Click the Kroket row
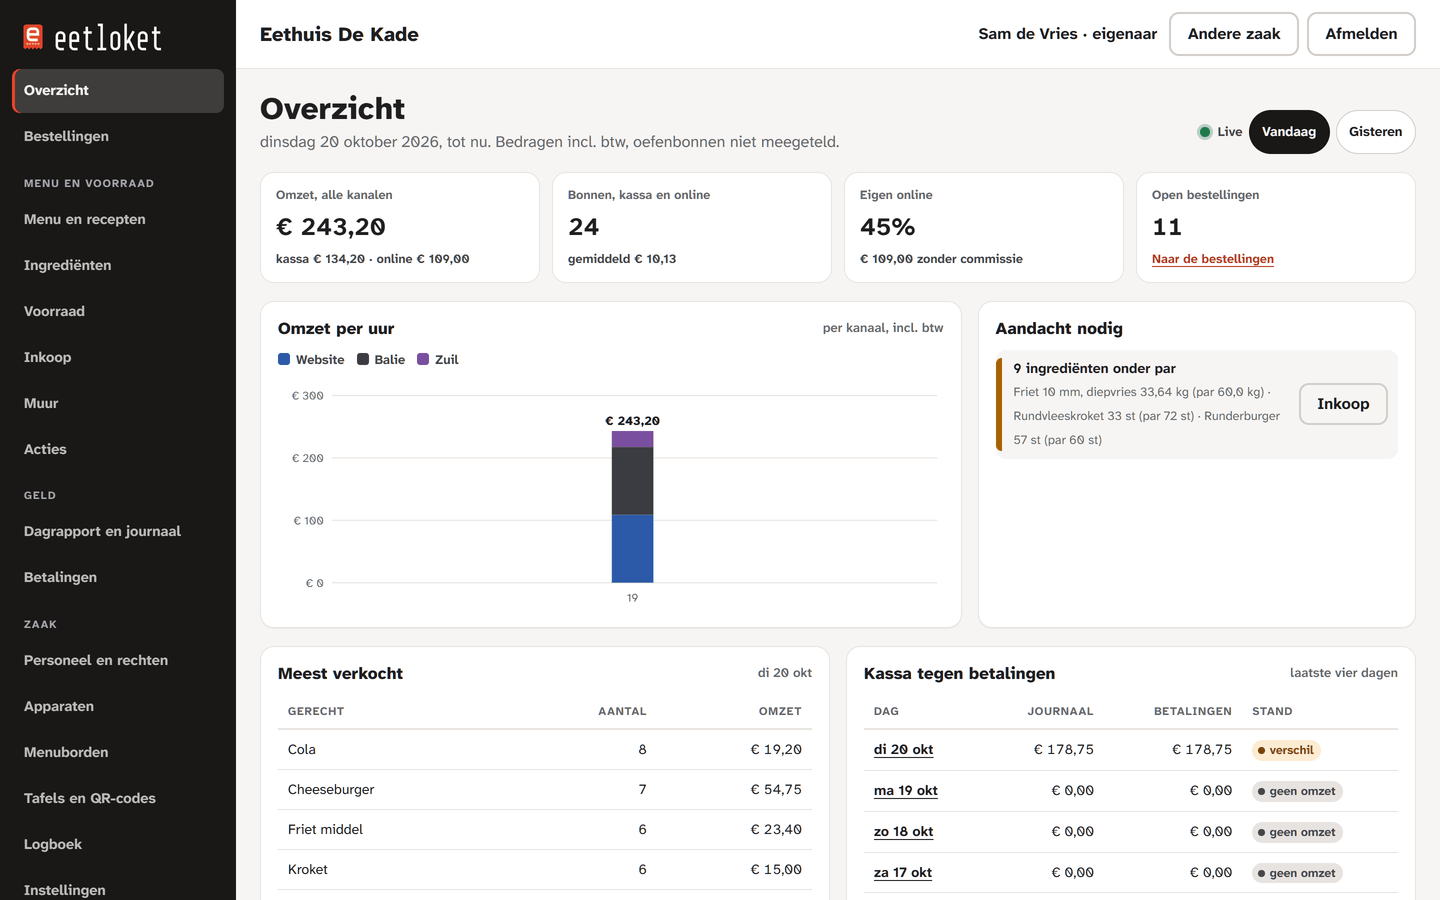This screenshot has width=1440, height=900. click(545, 870)
